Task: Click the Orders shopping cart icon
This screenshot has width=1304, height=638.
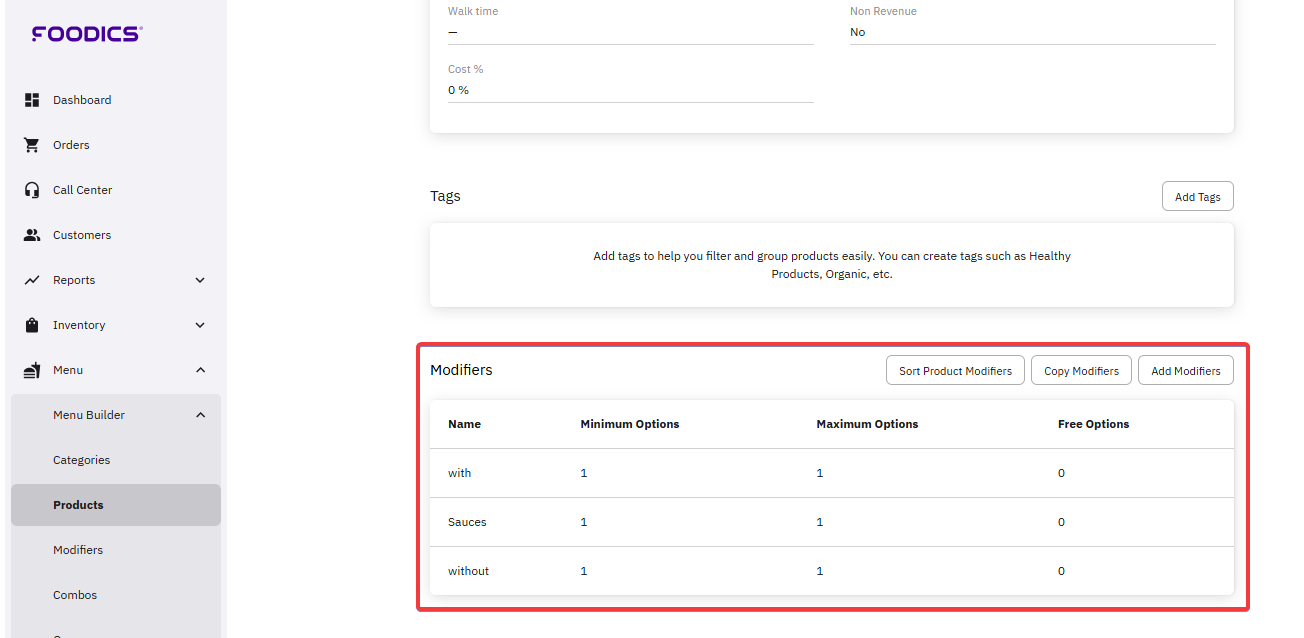Action: [x=32, y=145]
